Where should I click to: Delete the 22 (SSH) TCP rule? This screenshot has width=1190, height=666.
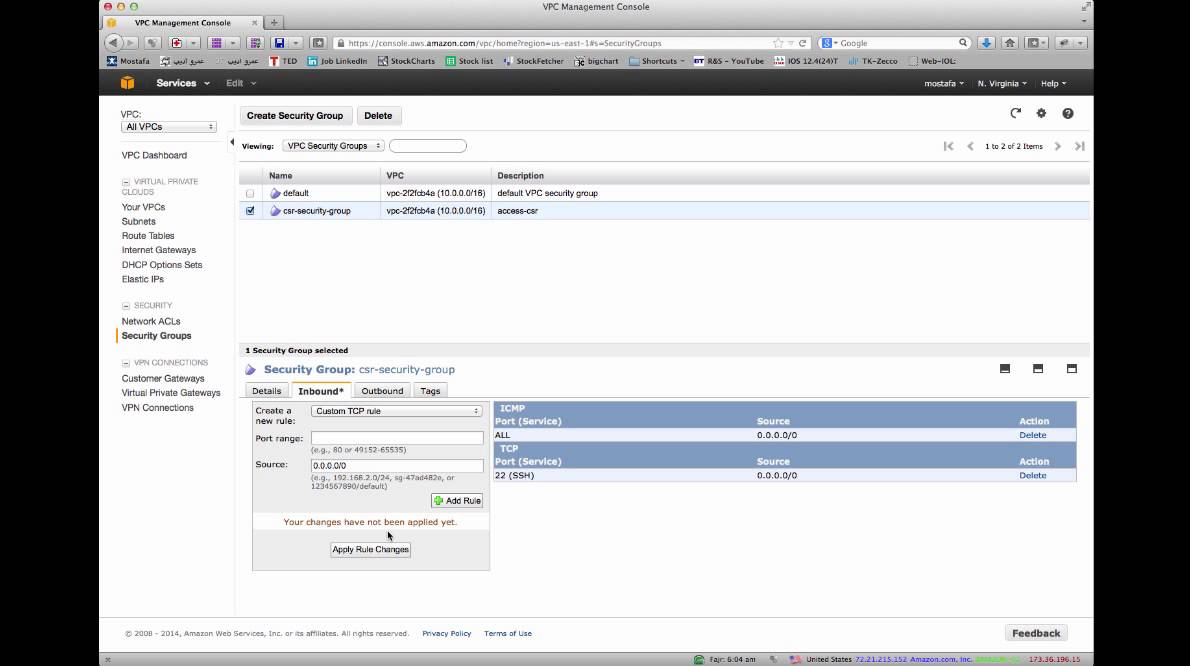1032,476
